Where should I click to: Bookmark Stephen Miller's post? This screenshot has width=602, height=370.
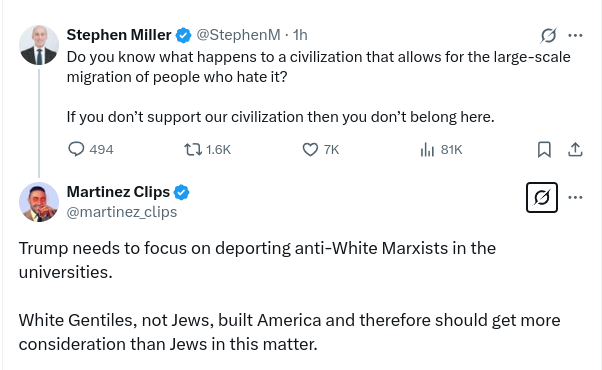tap(544, 149)
